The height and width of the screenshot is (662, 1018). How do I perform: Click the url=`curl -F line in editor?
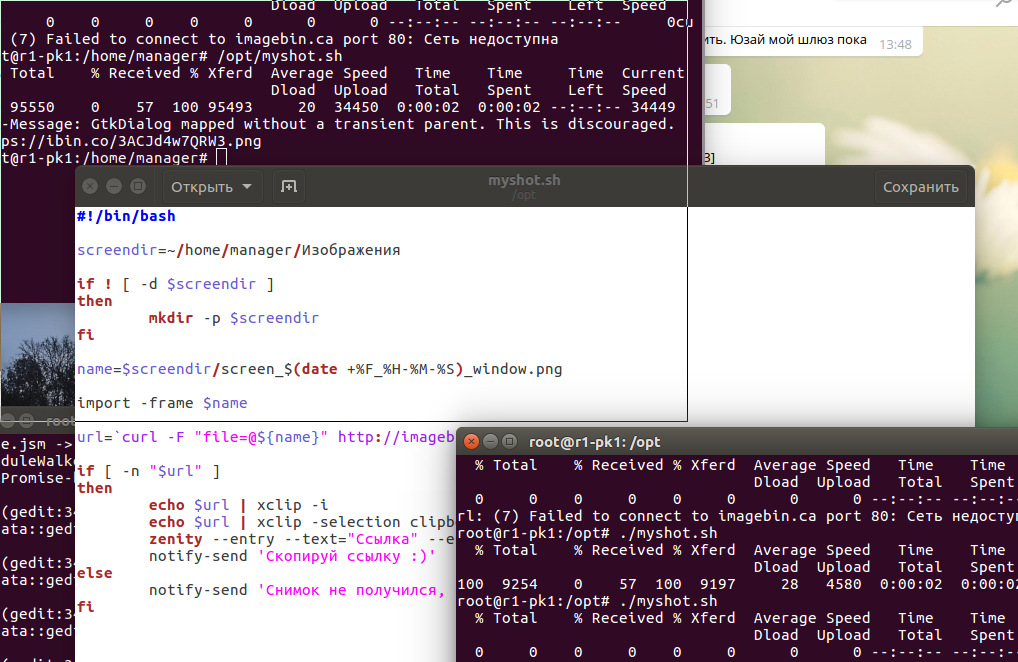pos(265,437)
